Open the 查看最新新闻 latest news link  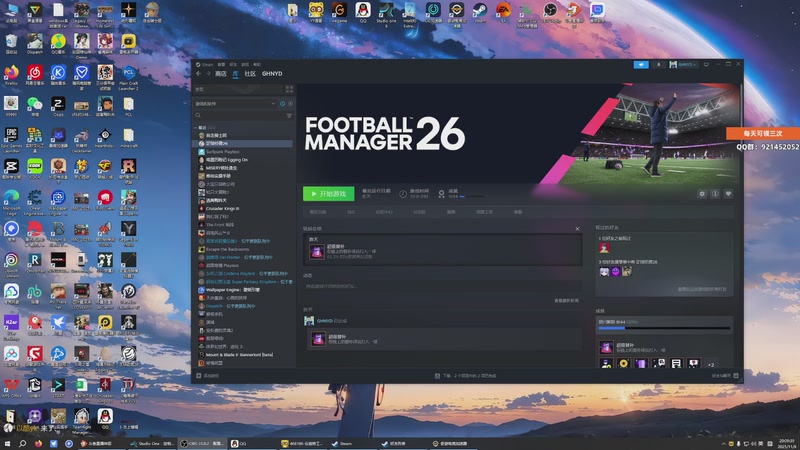pos(566,301)
